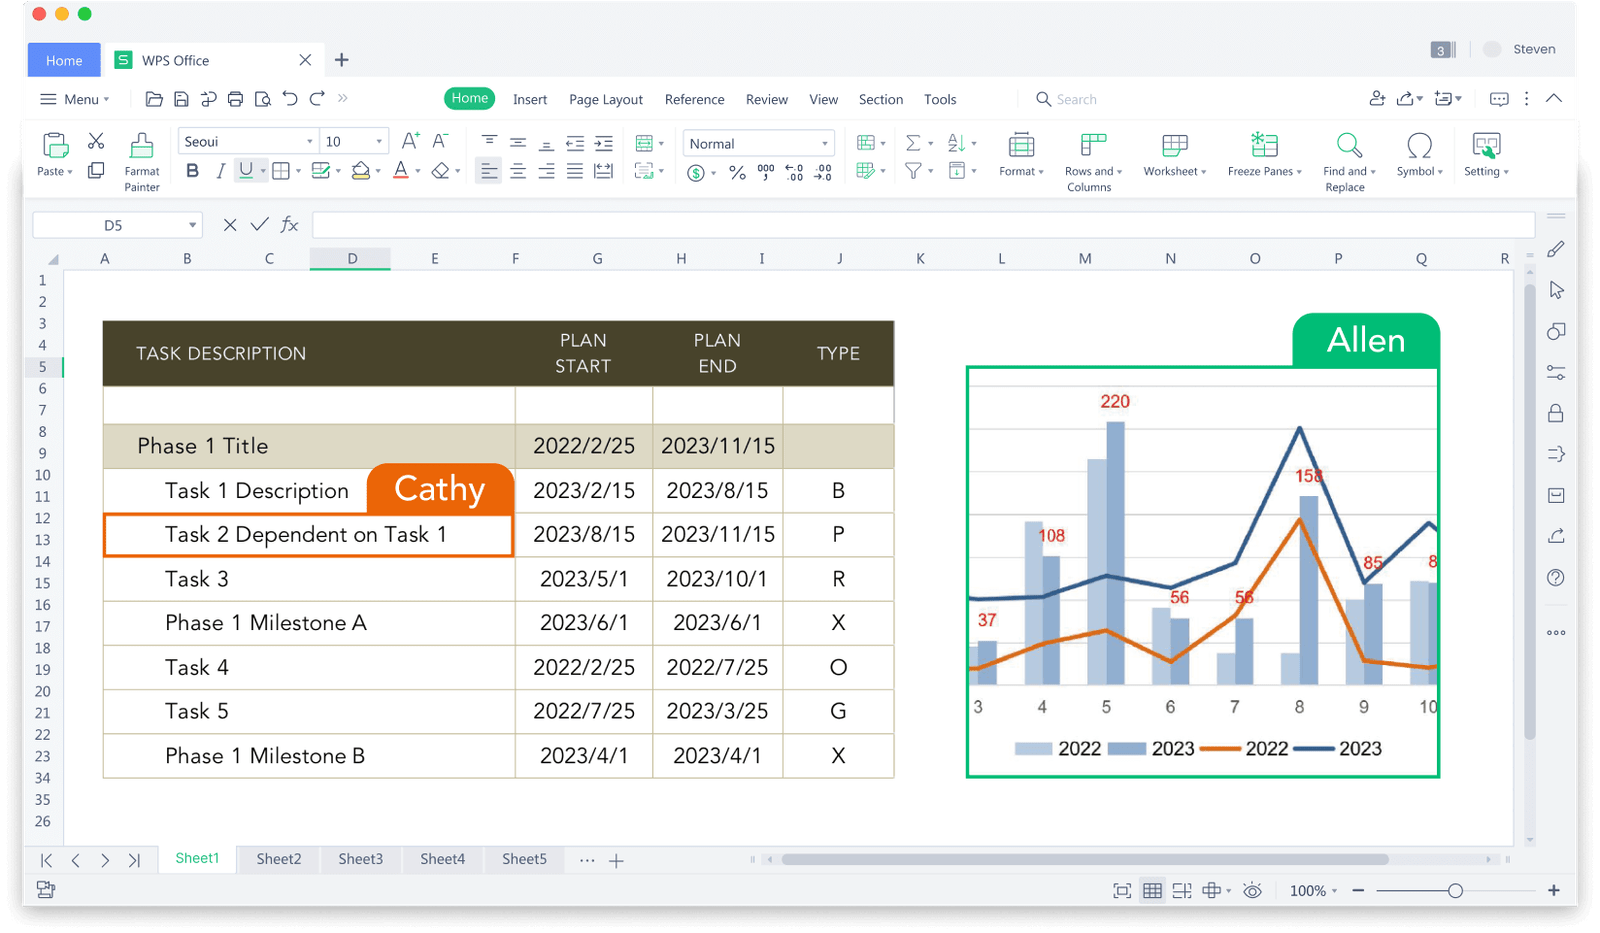Expand the Normal cell style dropdown
1600x933 pixels.
824,144
